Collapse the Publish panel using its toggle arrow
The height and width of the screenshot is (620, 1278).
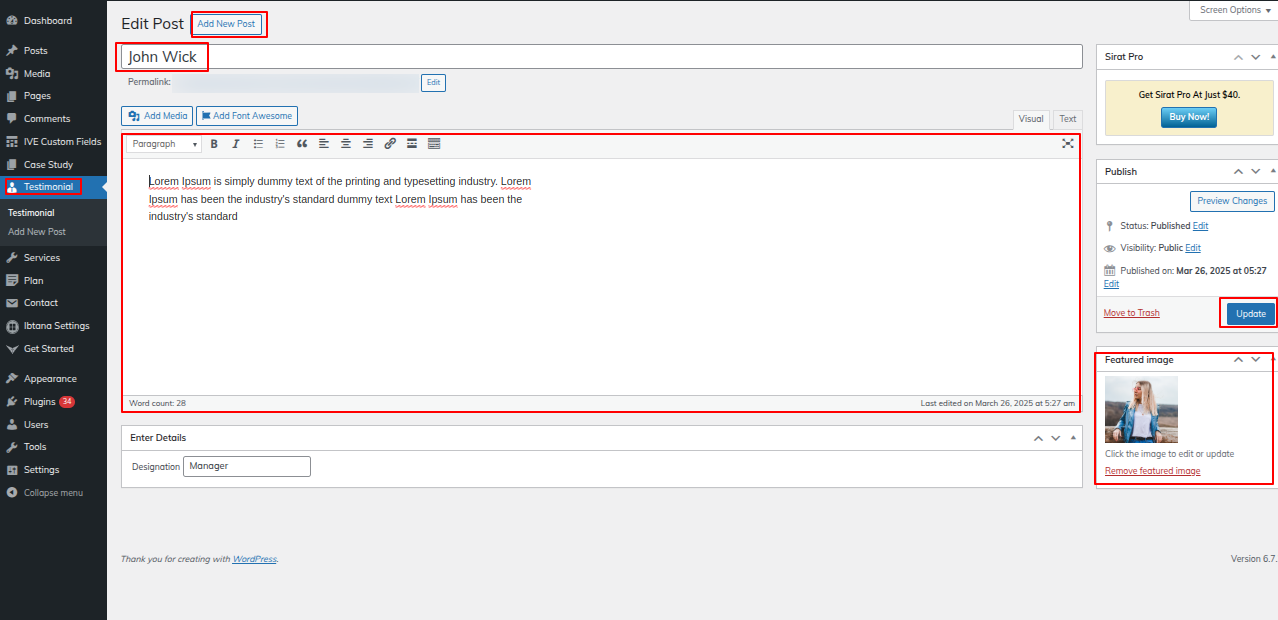pyautogui.click(x=1273, y=172)
